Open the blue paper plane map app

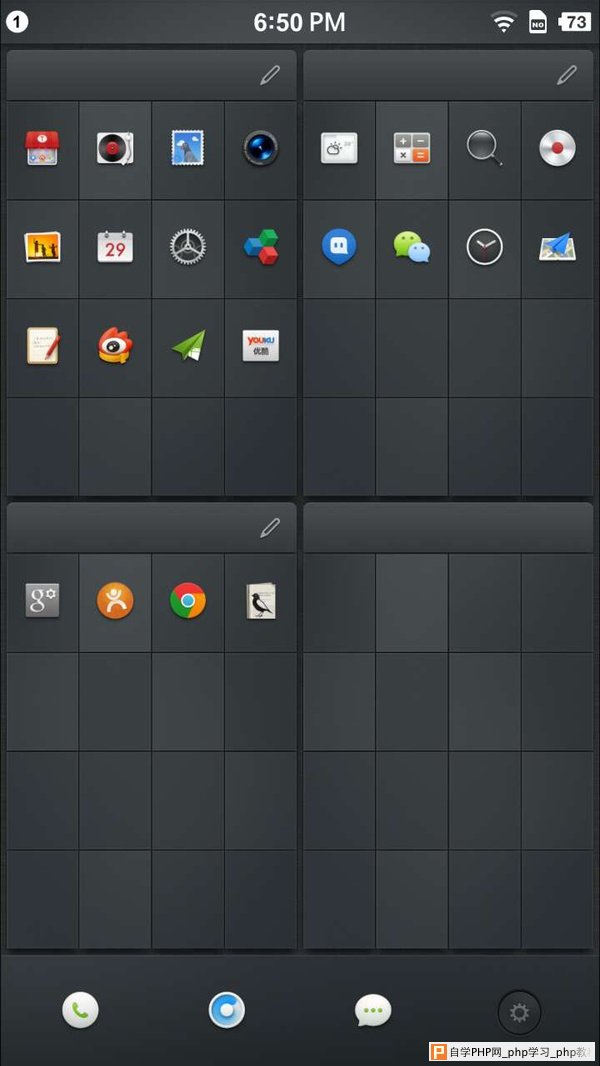558,247
